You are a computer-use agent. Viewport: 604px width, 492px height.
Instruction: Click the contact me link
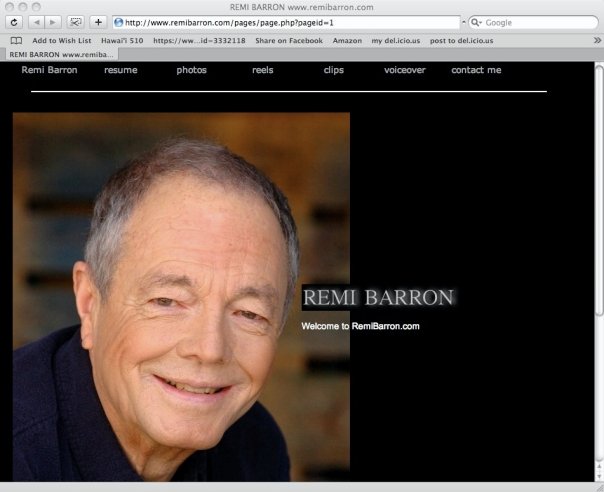coord(476,70)
